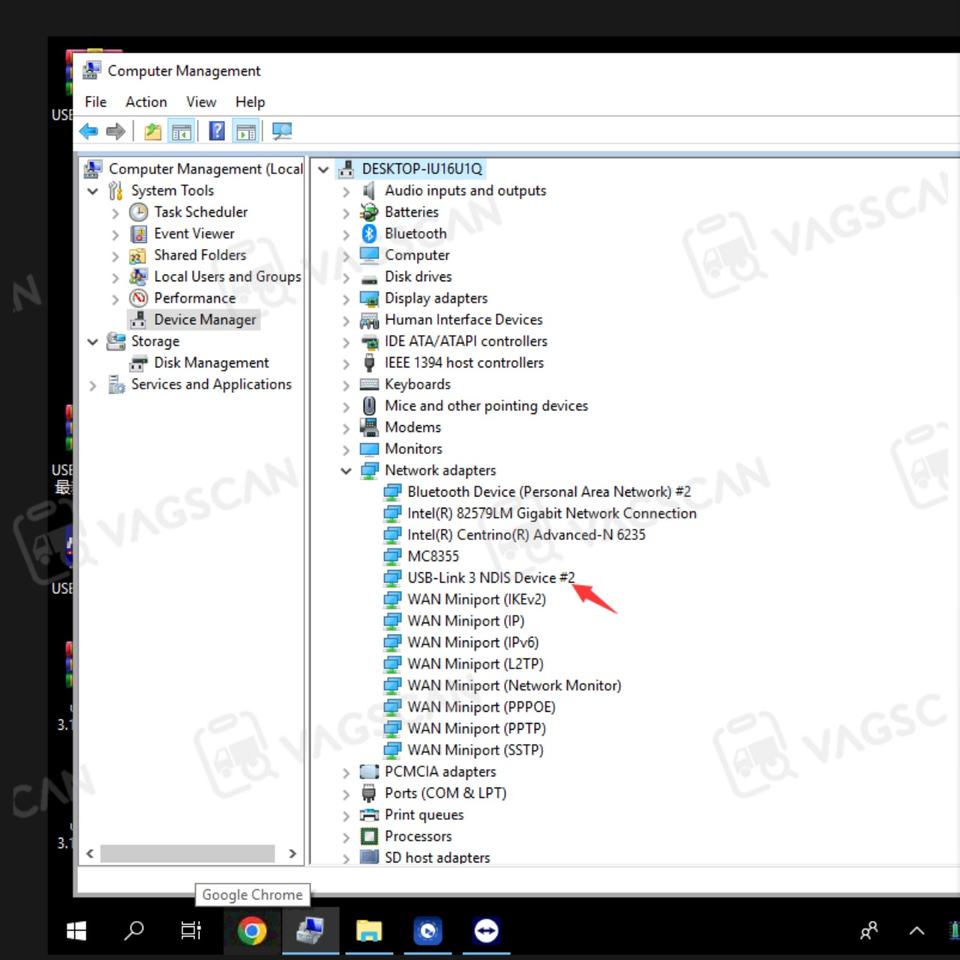
Task: Open Google Chrome from the taskbar
Action: tap(252, 931)
